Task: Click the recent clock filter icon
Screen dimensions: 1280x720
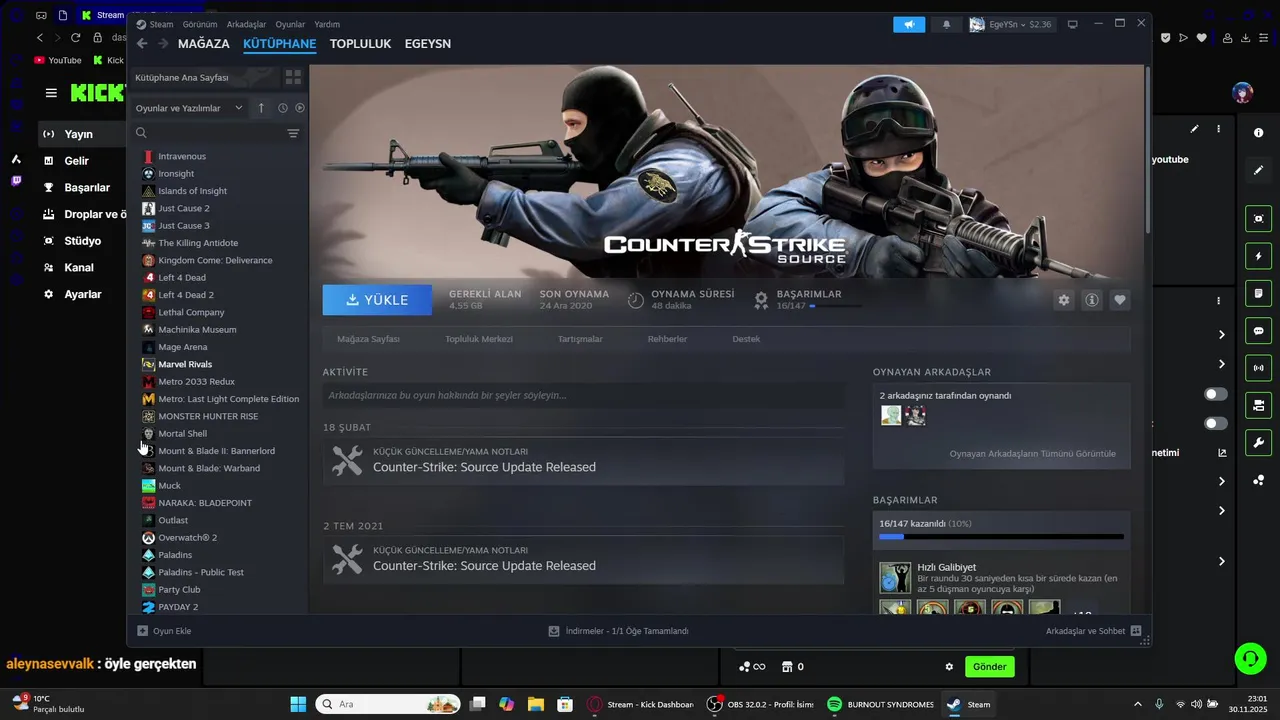Action: click(283, 108)
